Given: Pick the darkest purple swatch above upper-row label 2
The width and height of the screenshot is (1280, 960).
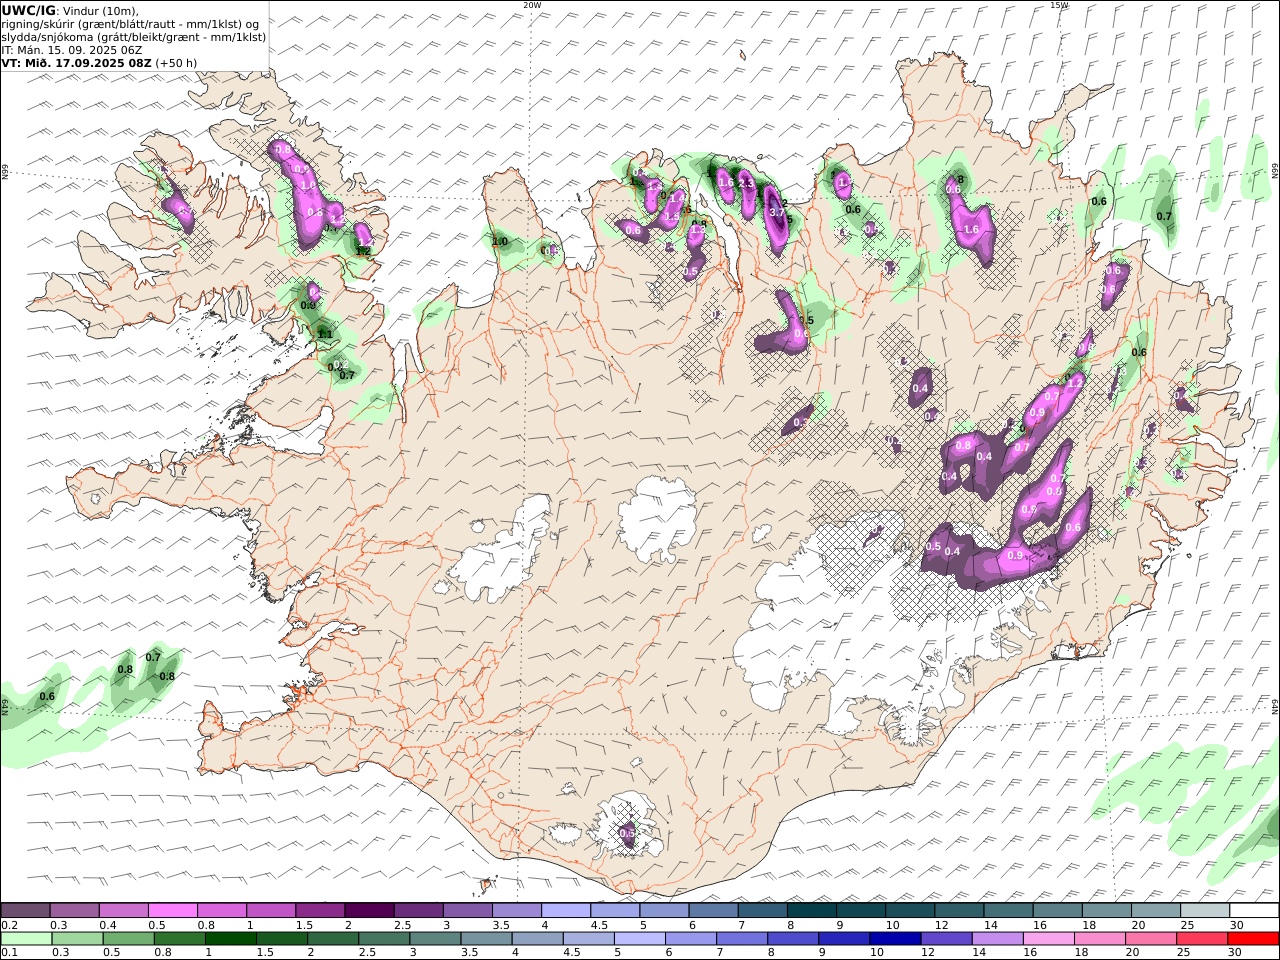Looking at the screenshot, I should coord(369,910).
